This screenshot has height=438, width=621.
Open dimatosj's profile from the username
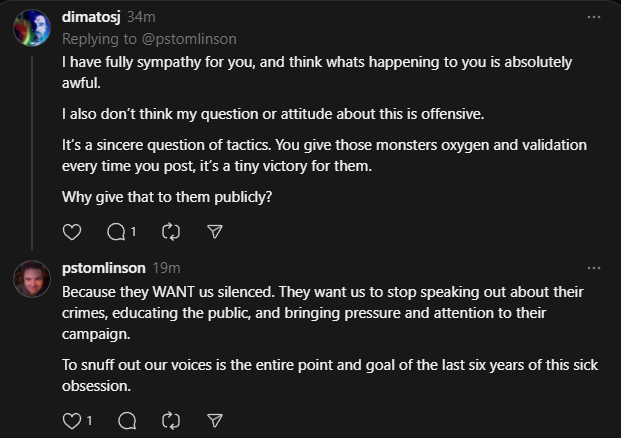click(91, 17)
